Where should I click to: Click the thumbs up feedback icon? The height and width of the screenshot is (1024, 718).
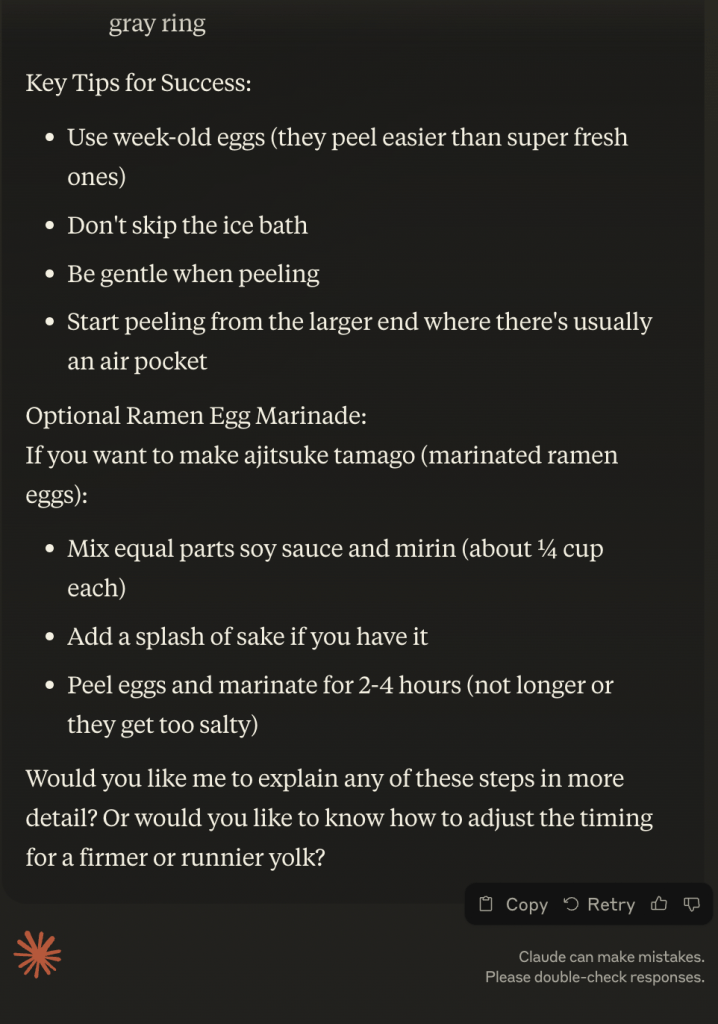659,904
